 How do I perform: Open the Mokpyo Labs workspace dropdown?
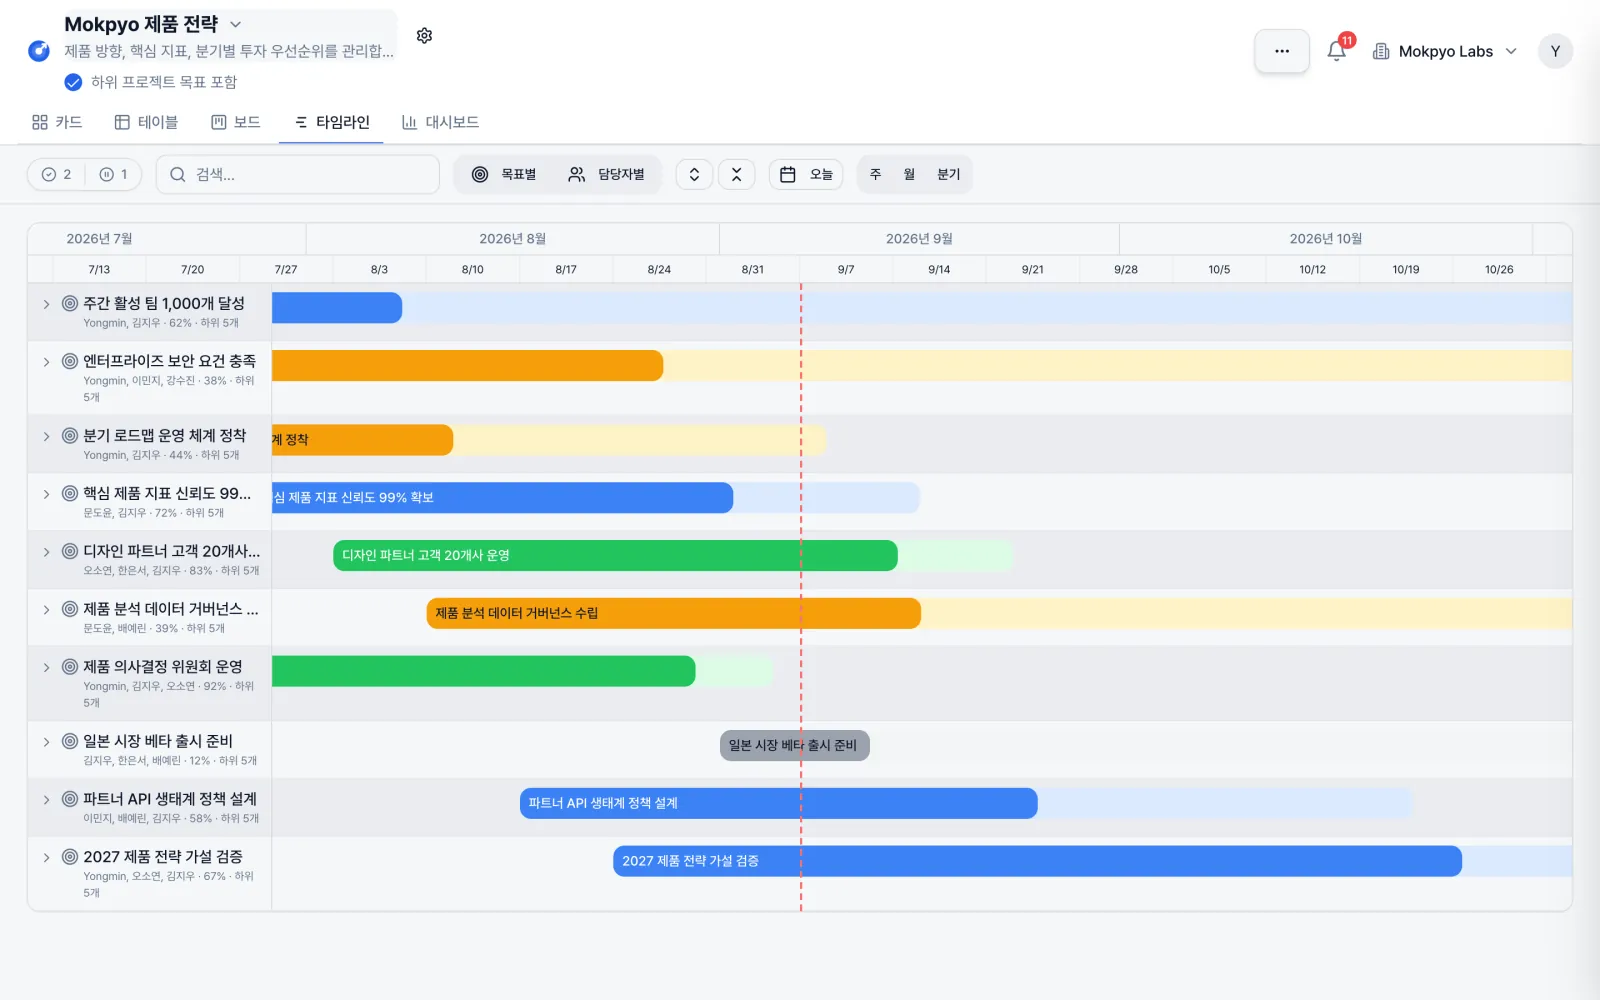(1445, 51)
